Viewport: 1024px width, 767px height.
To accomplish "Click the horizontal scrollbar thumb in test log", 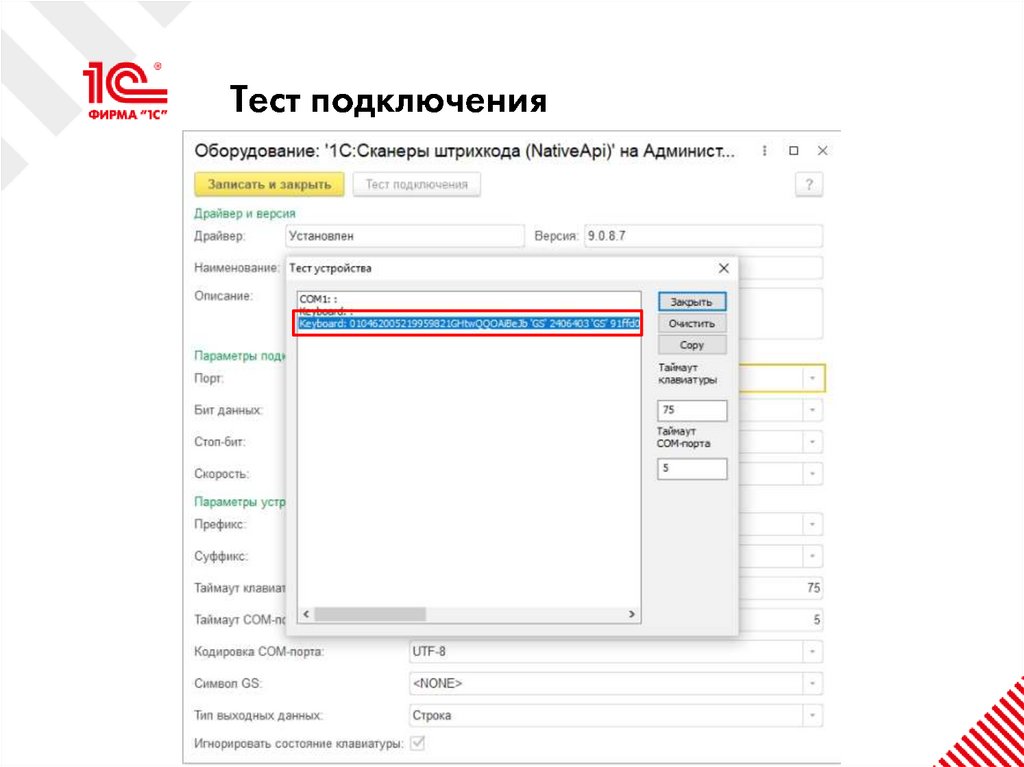I will coord(370,614).
